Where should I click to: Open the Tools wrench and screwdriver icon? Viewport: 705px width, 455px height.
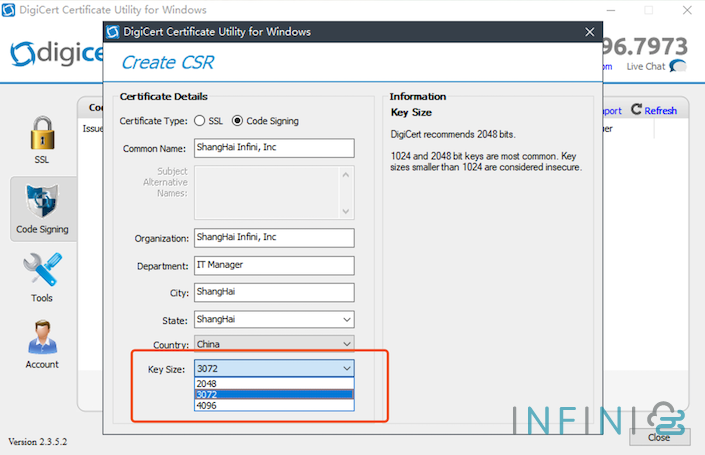(x=42, y=269)
